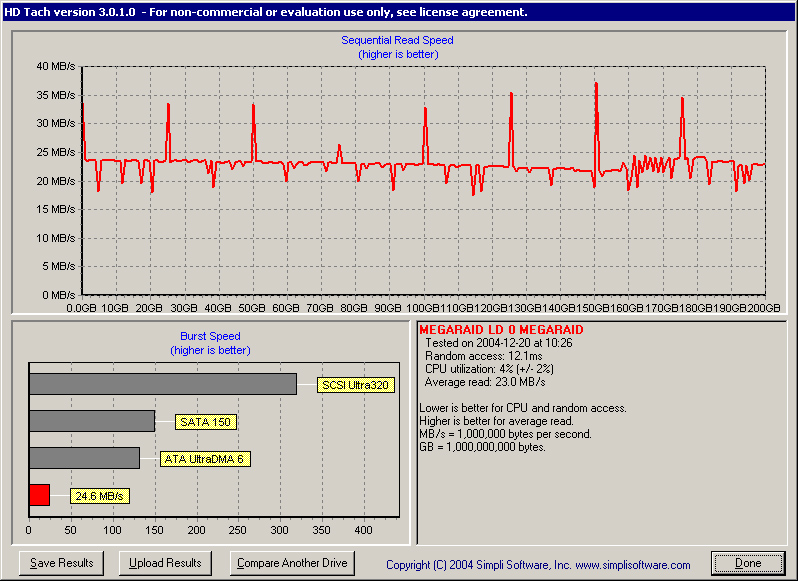Click the Burst Speed chart title
Image resolution: width=798 pixels, height=581 pixels.
(x=210, y=336)
